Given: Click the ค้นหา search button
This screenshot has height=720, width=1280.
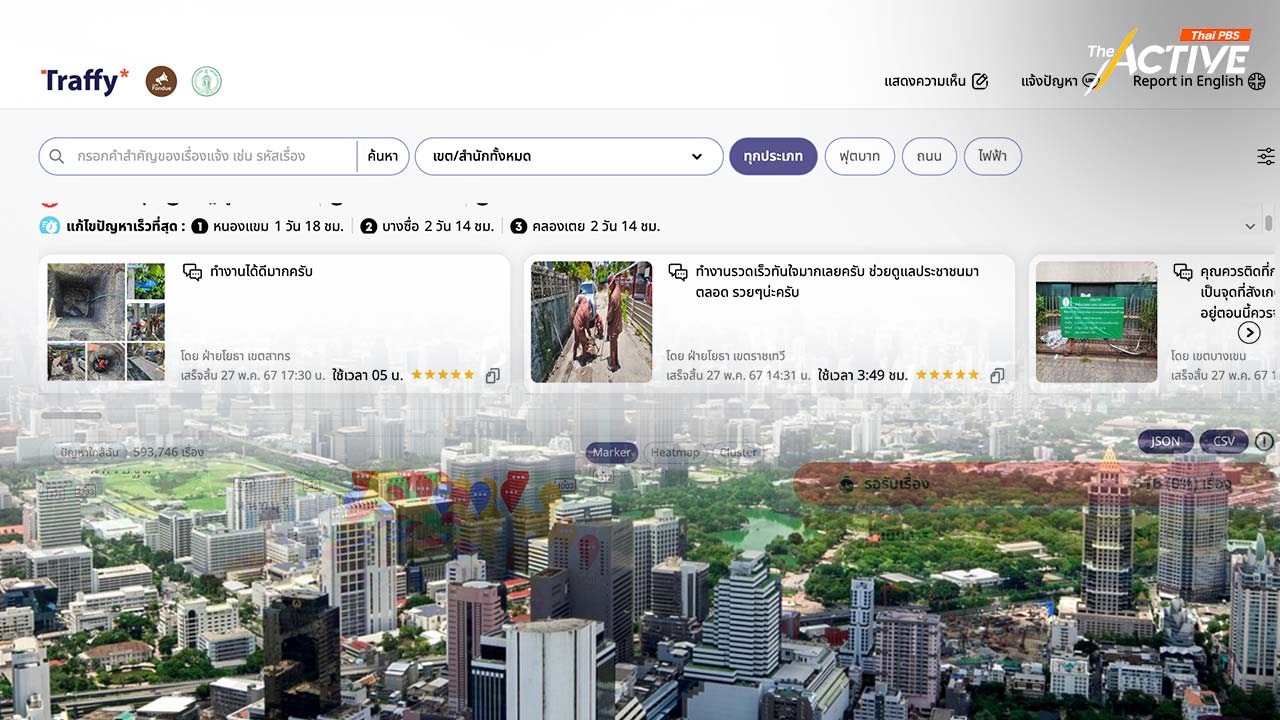Looking at the screenshot, I should click(382, 156).
